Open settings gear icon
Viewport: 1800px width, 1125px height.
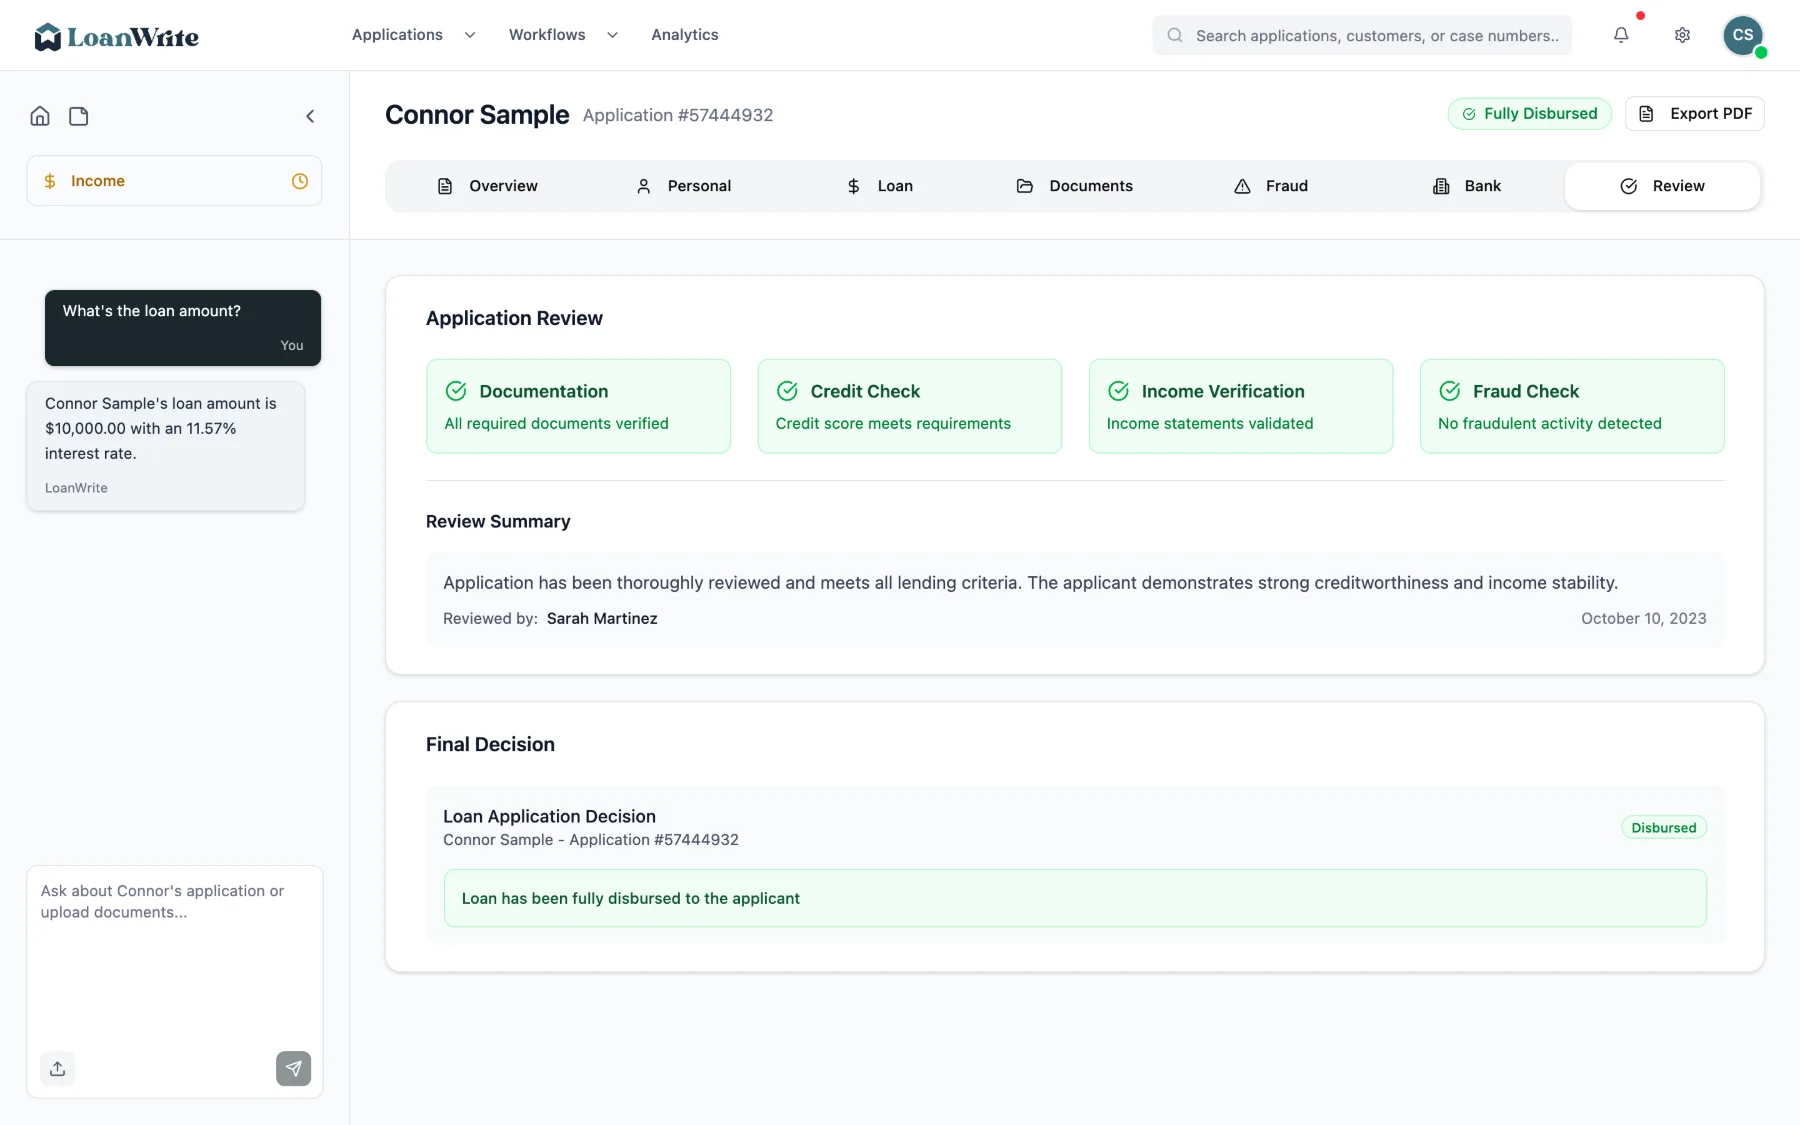(x=1682, y=35)
